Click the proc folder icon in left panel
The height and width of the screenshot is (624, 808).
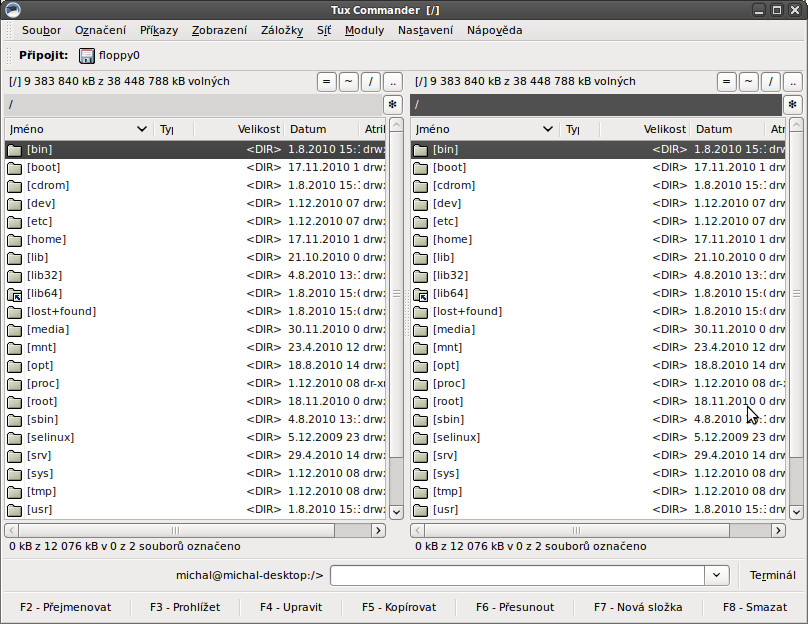pos(14,384)
